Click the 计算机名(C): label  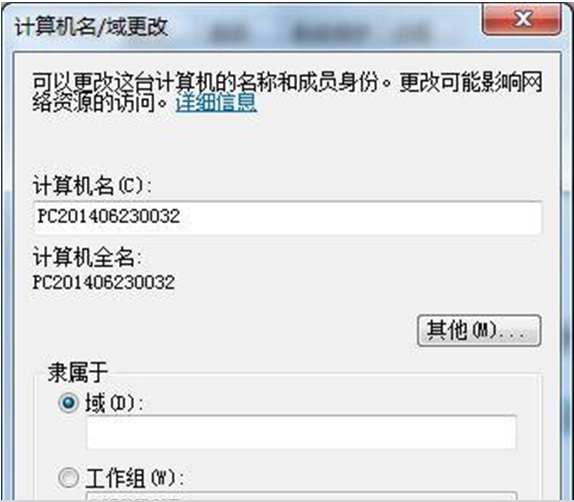[92, 186]
